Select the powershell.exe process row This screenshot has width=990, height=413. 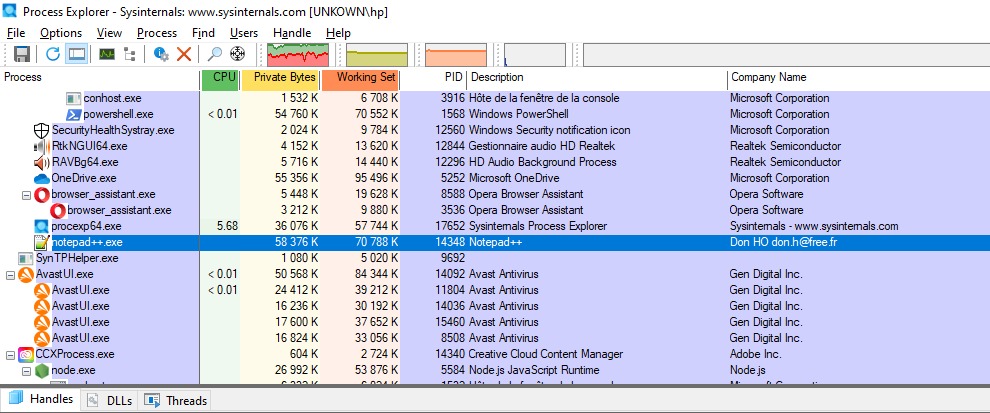(x=495, y=114)
